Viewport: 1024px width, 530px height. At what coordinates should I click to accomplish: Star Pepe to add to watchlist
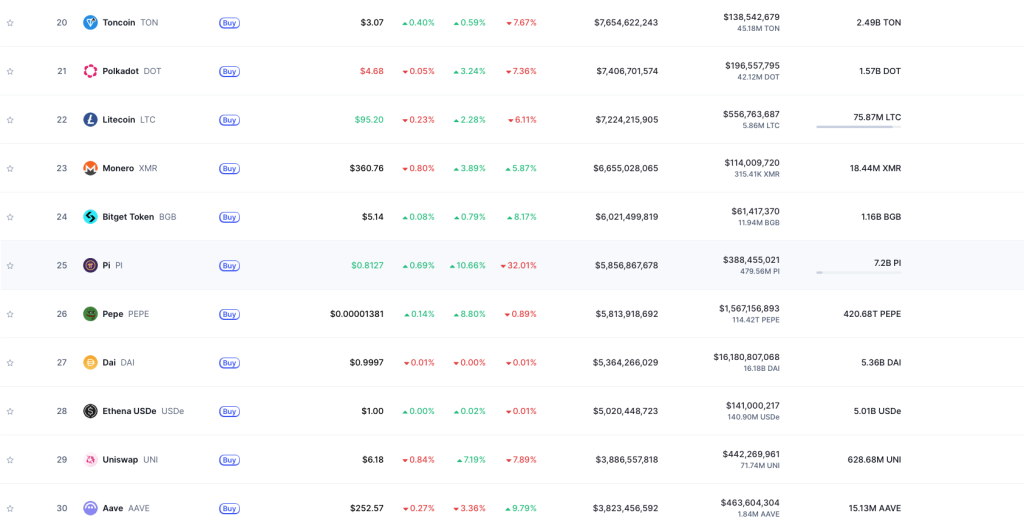(x=10, y=314)
